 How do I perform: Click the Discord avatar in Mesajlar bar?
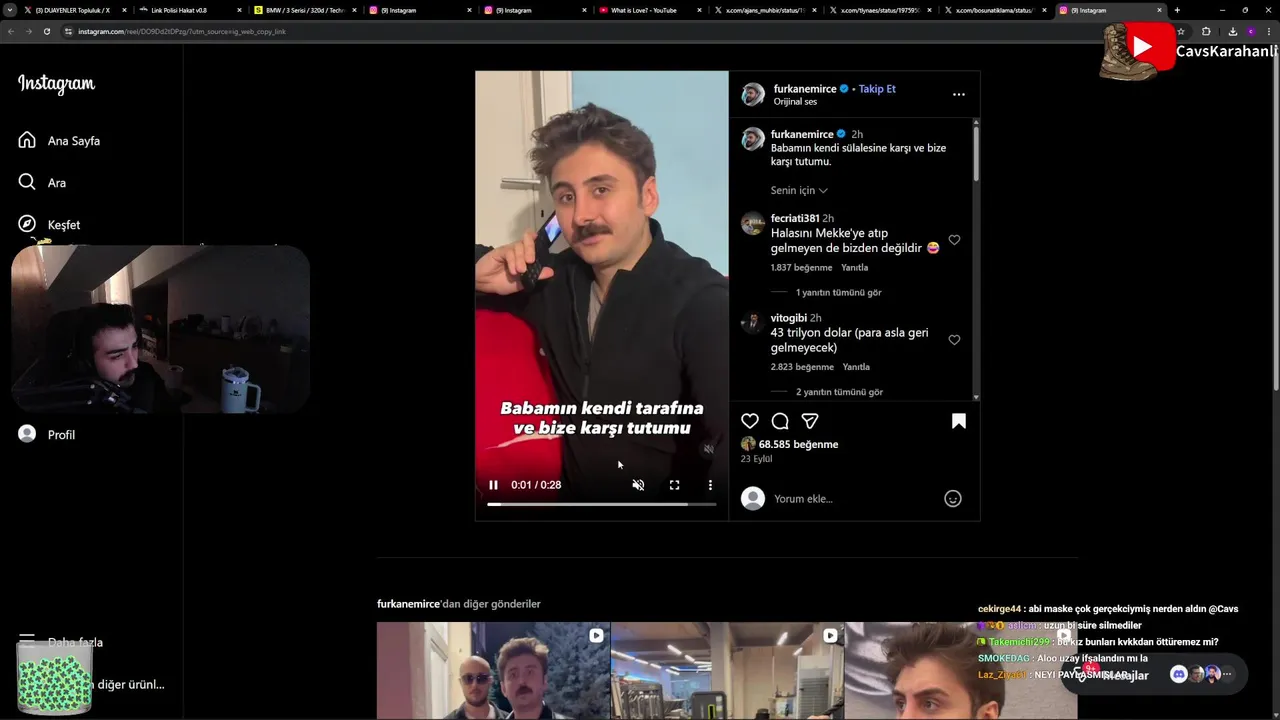coord(1178,674)
